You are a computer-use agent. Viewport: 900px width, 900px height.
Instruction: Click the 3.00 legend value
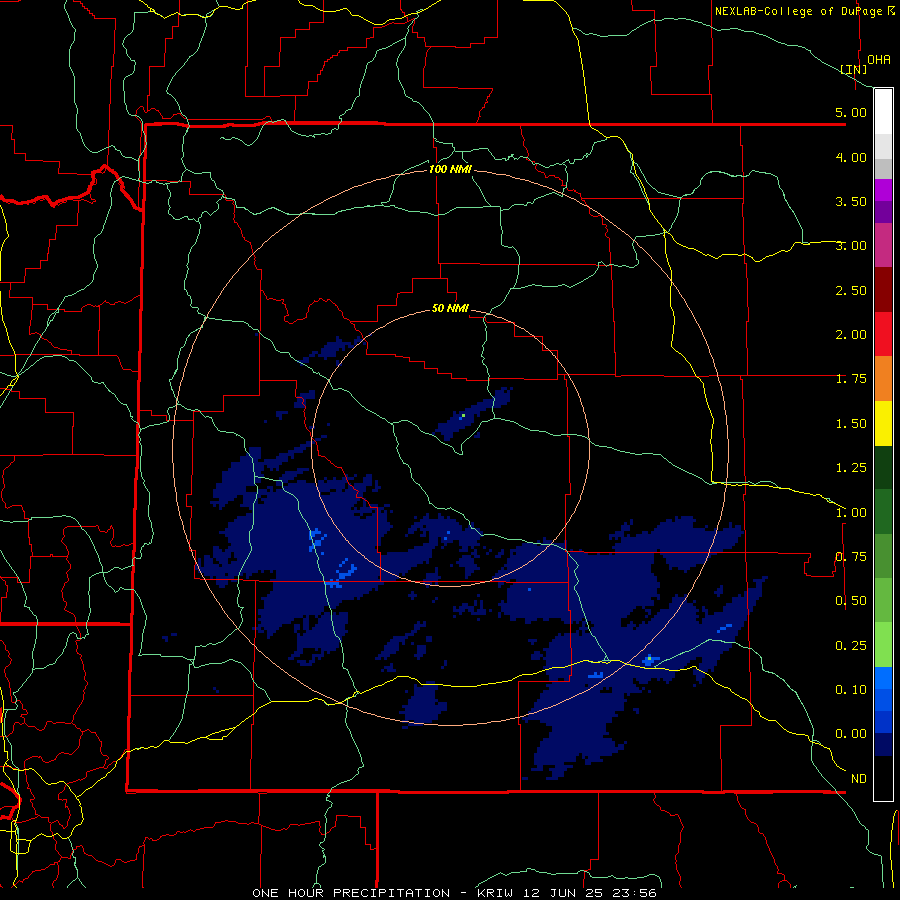point(851,246)
